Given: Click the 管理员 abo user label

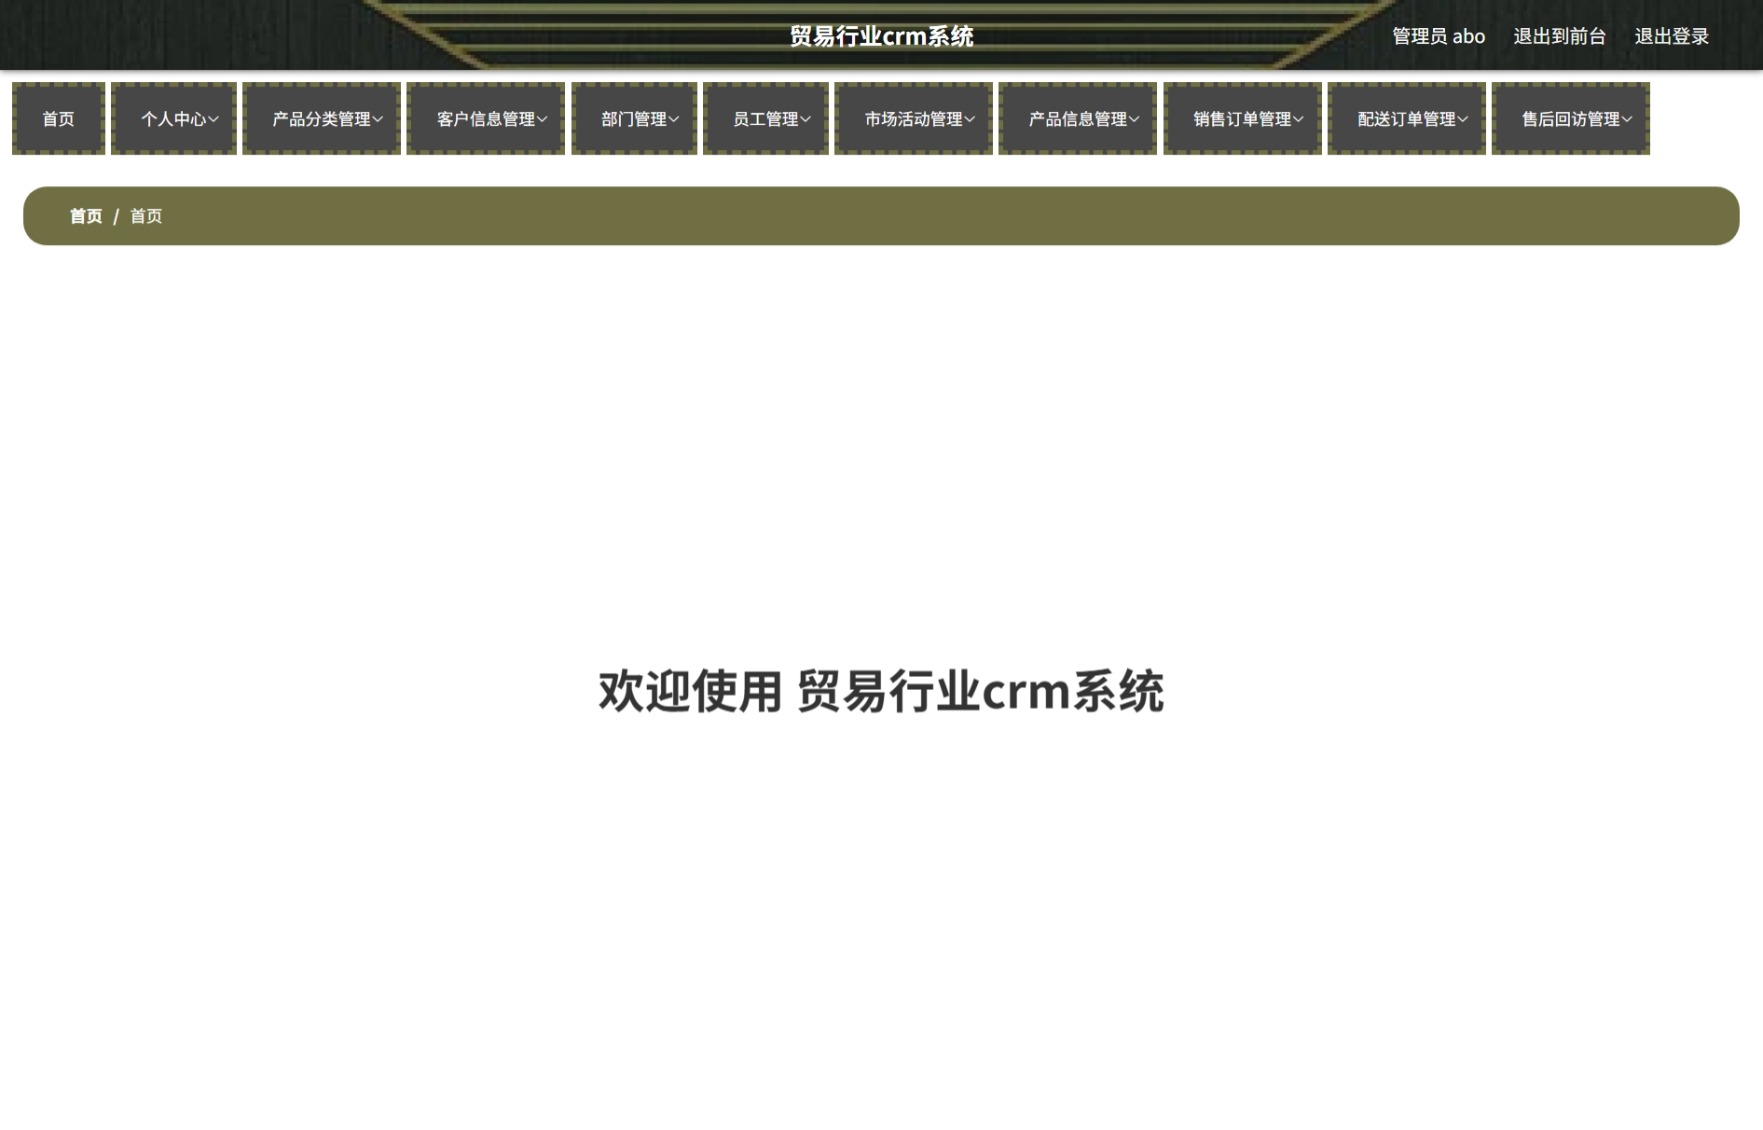Looking at the screenshot, I should (1439, 37).
